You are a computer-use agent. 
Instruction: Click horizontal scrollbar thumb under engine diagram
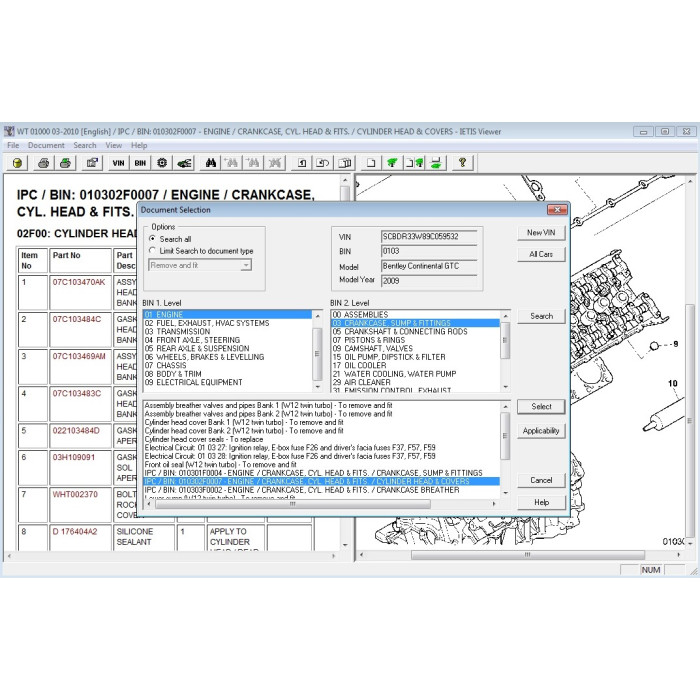click(528, 555)
